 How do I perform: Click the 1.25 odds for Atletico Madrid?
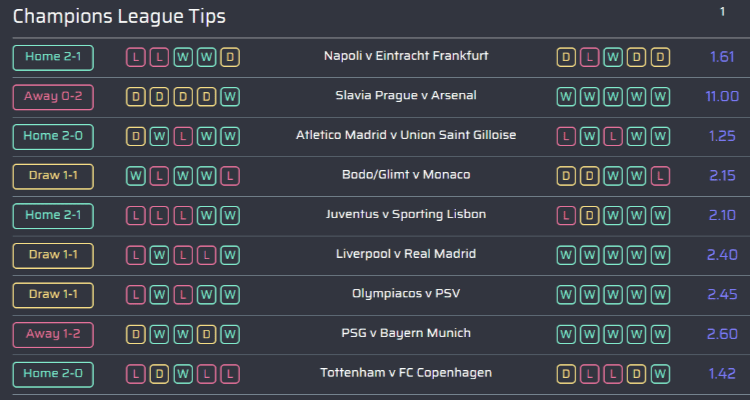(722, 136)
